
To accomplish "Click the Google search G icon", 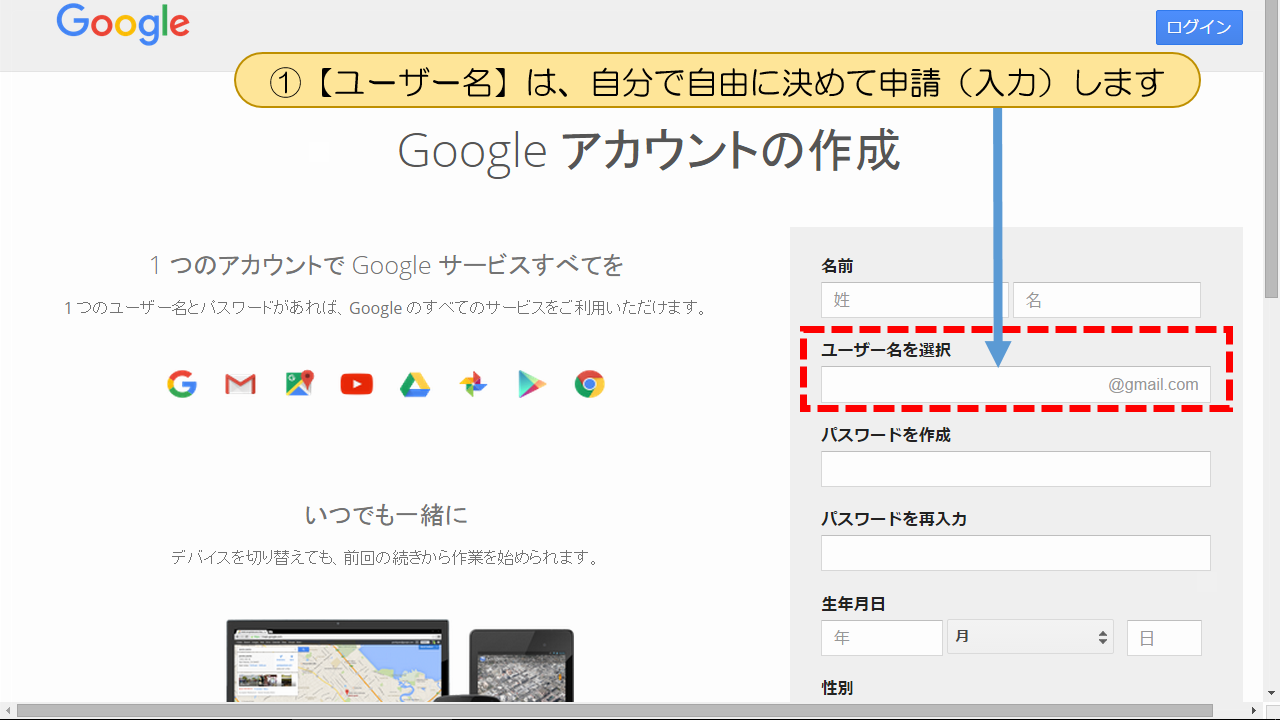I will [x=182, y=384].
